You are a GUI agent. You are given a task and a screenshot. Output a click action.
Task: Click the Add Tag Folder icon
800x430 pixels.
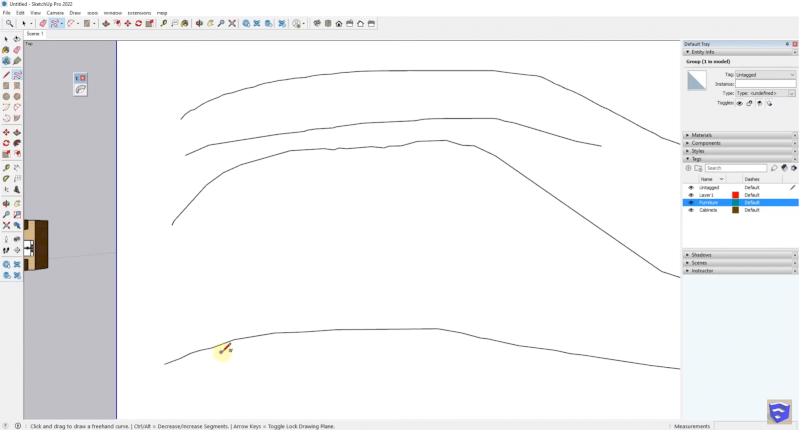[x=698, y=168]
